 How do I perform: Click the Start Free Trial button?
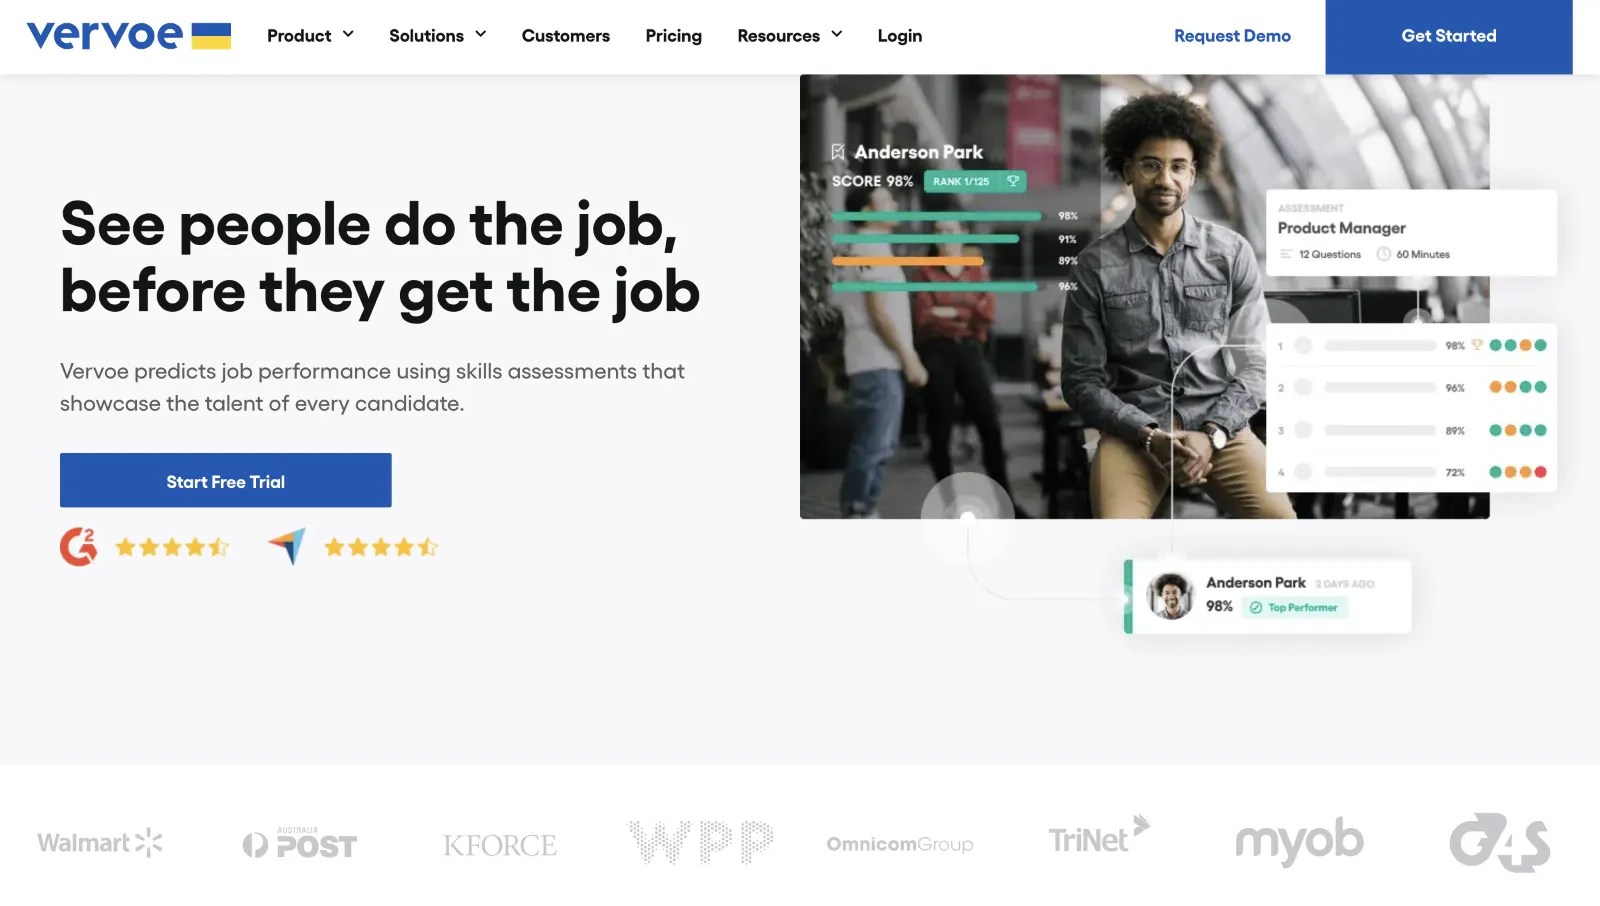(226, 480)
